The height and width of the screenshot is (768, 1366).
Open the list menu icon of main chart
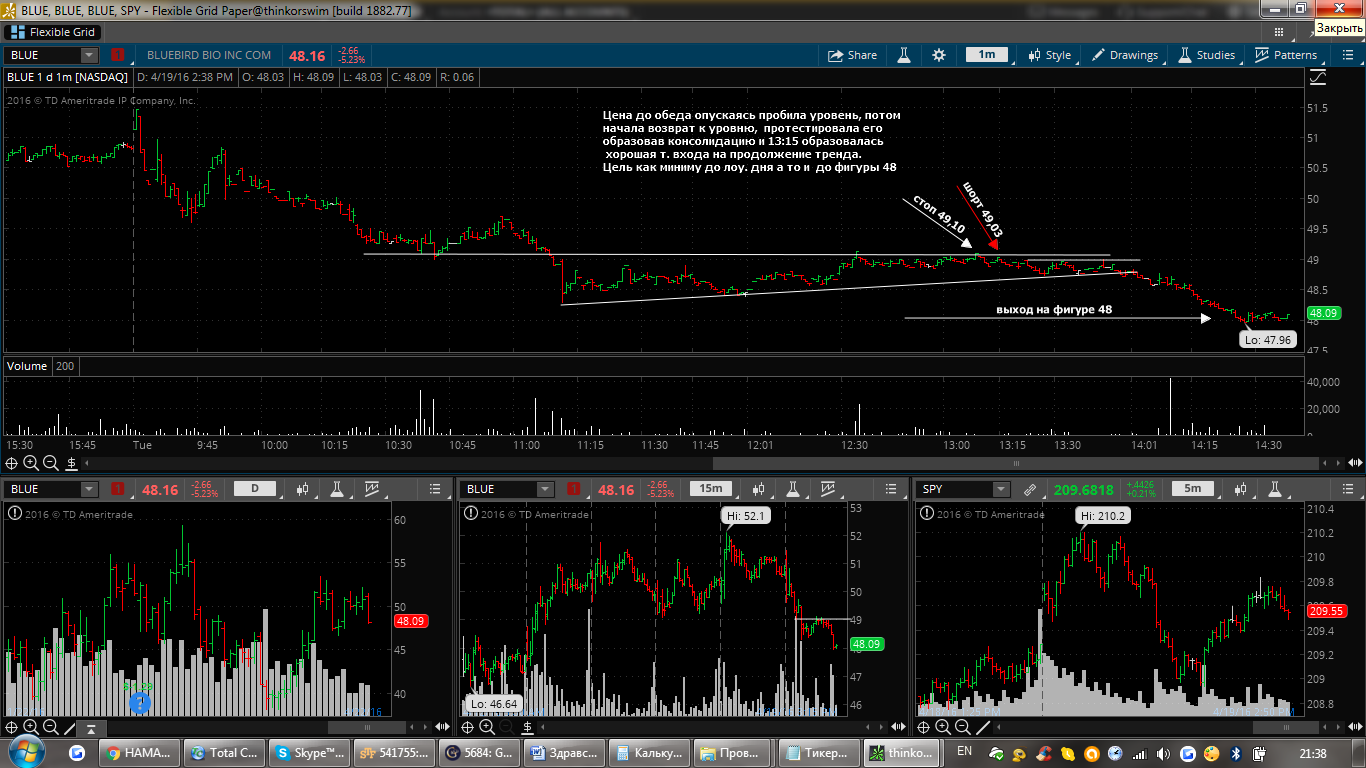[1346, 55]
